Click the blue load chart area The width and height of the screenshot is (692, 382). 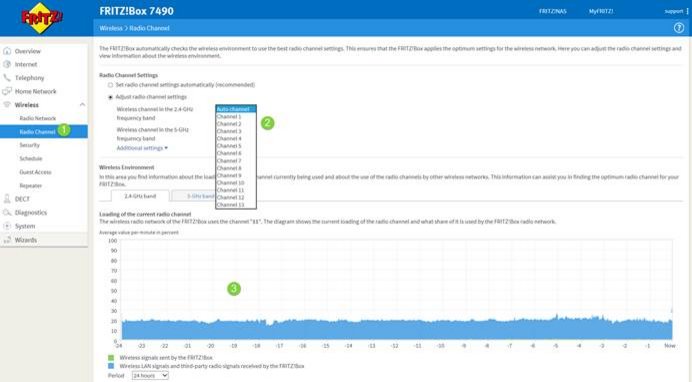[x=396, y=330]
